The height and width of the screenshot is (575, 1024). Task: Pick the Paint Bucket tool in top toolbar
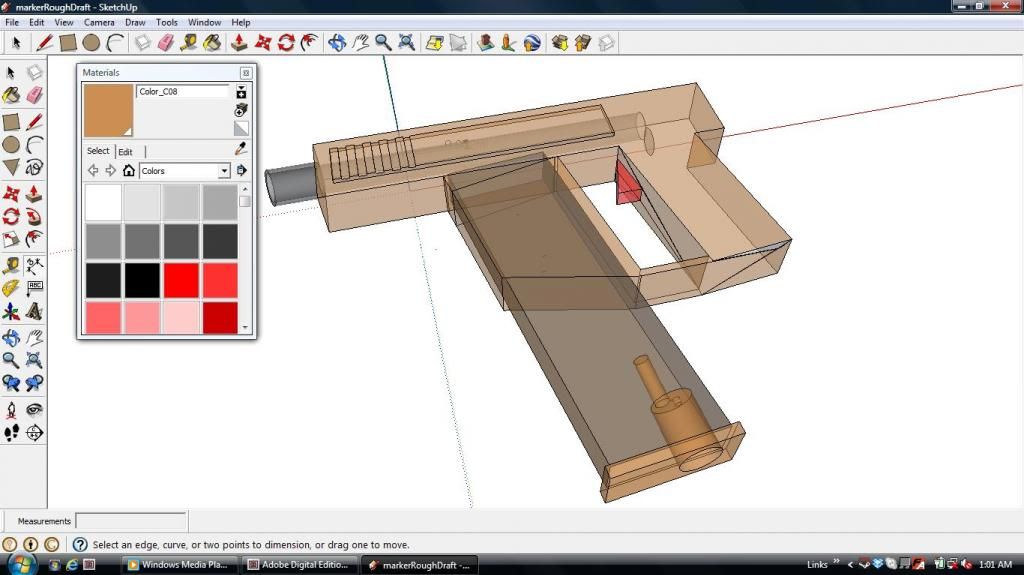pos(212,43)
